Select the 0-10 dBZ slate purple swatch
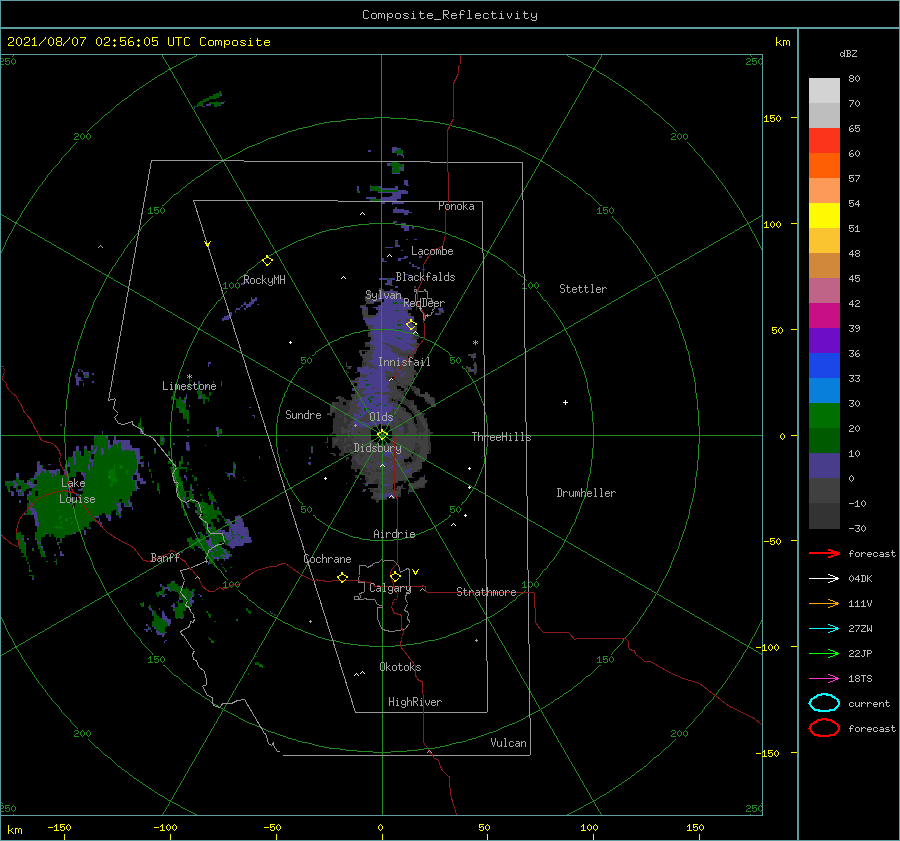 [824, 466]
